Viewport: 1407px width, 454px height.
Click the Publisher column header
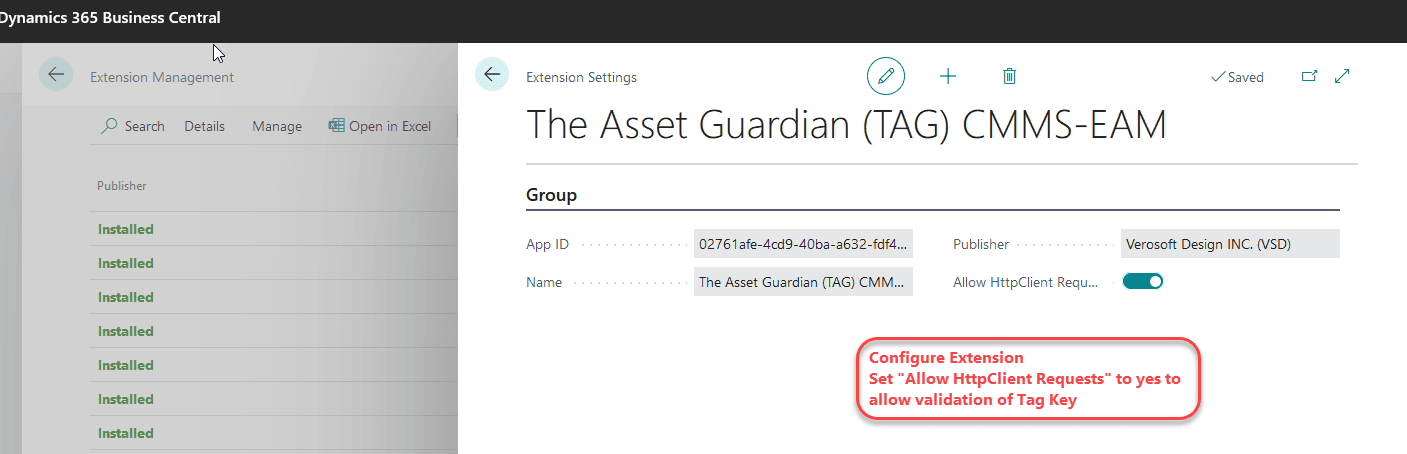click(x=122, y=185)
